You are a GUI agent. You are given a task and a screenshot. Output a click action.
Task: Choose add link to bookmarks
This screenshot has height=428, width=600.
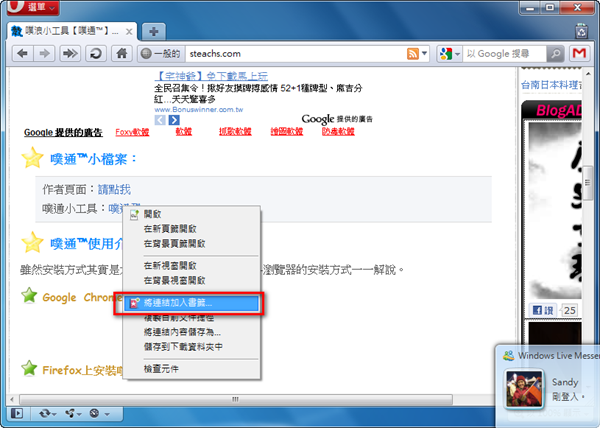192,303
